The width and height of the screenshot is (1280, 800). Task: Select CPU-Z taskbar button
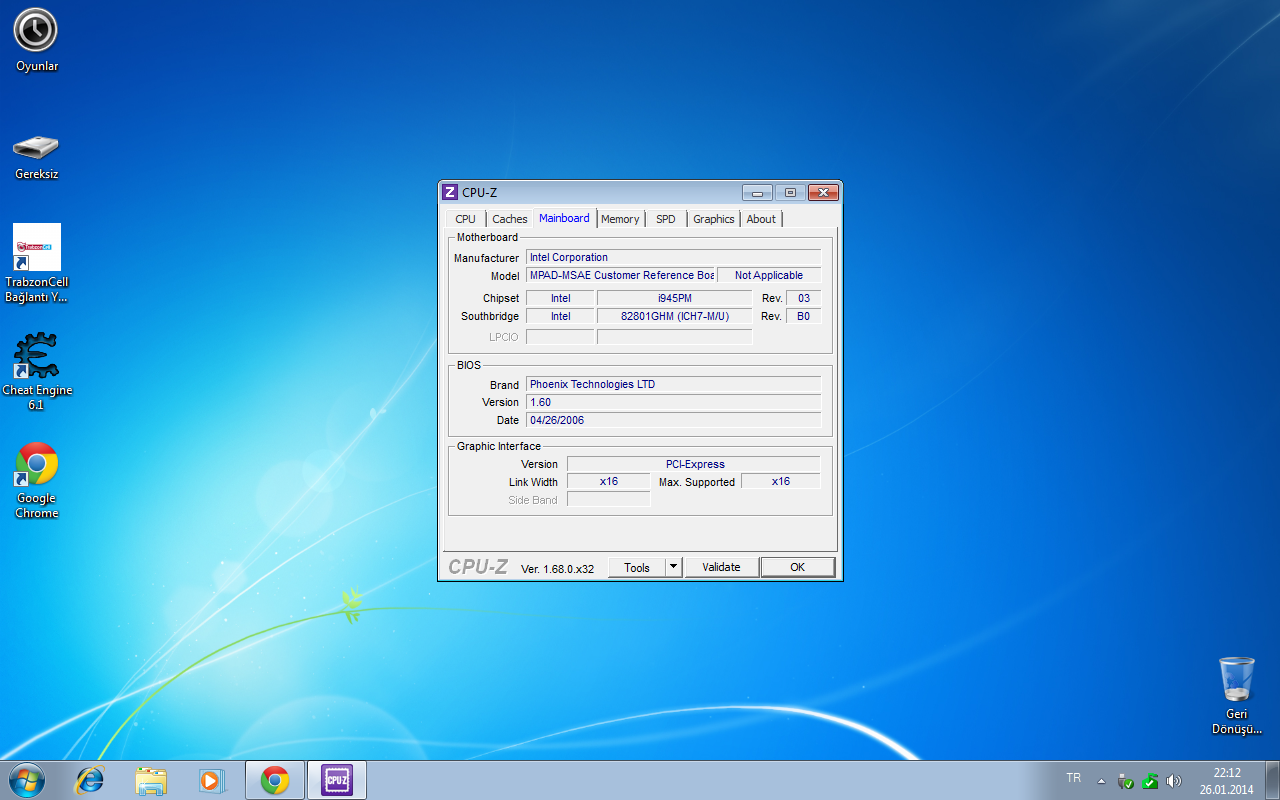(x=337, y=780)
